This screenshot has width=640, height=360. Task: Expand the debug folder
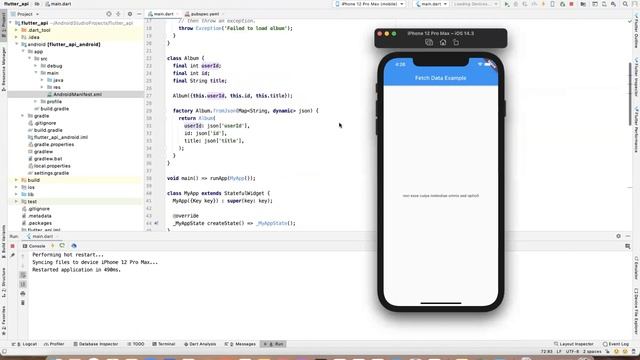pyautogui.click(x=36, y=66)
